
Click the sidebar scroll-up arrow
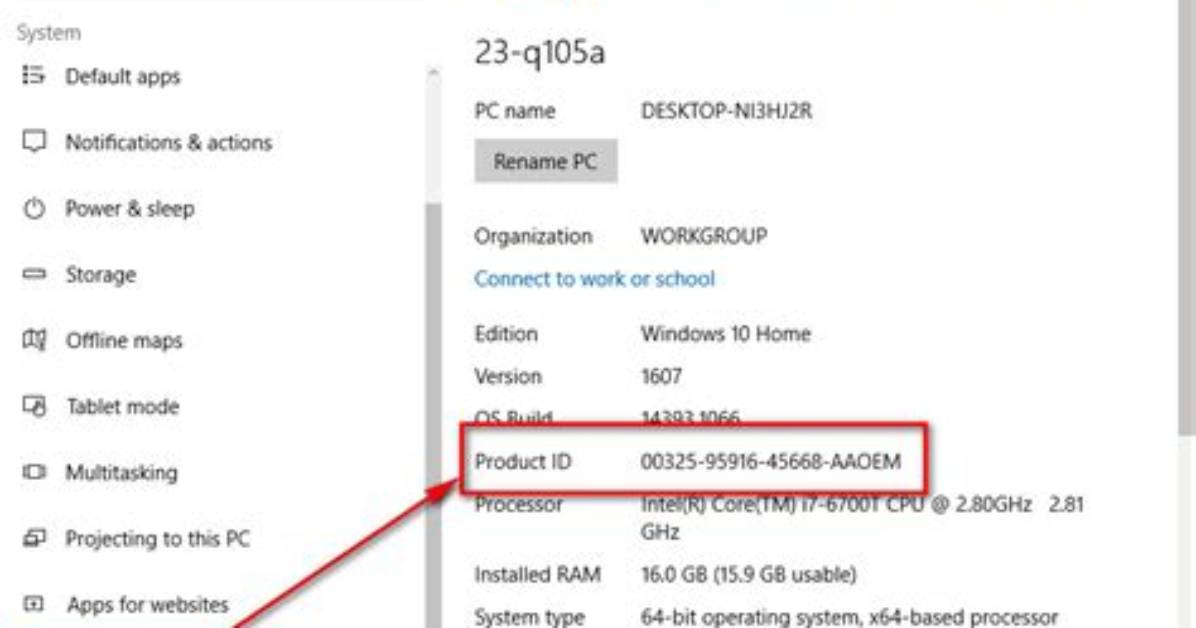pyautogui.click(x=433, y=74)
